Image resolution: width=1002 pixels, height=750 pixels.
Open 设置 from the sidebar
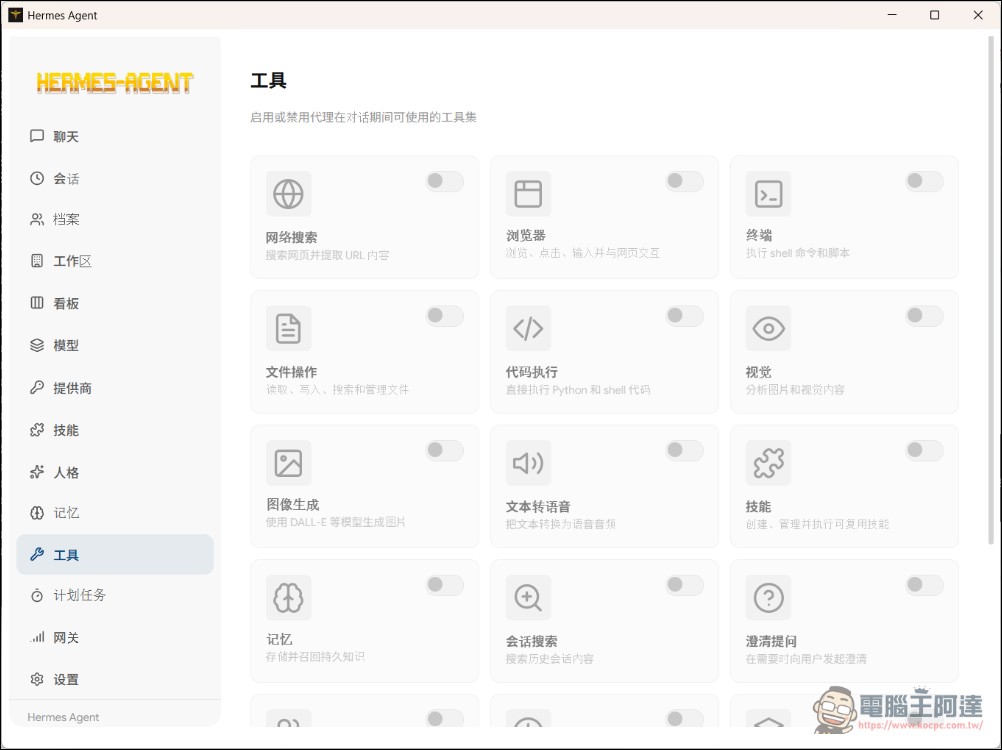[x=115, y=679]
